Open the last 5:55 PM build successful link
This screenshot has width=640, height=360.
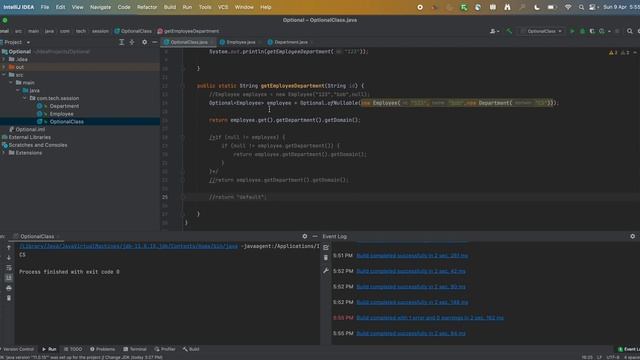411,333
